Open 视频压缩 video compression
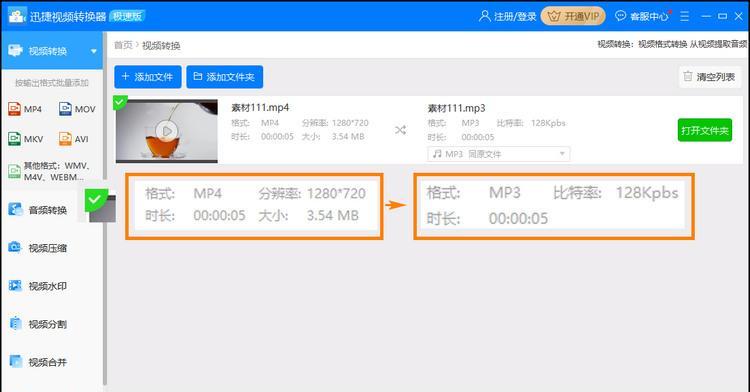This screenshot has width=750, height=392. pos(47,248)
